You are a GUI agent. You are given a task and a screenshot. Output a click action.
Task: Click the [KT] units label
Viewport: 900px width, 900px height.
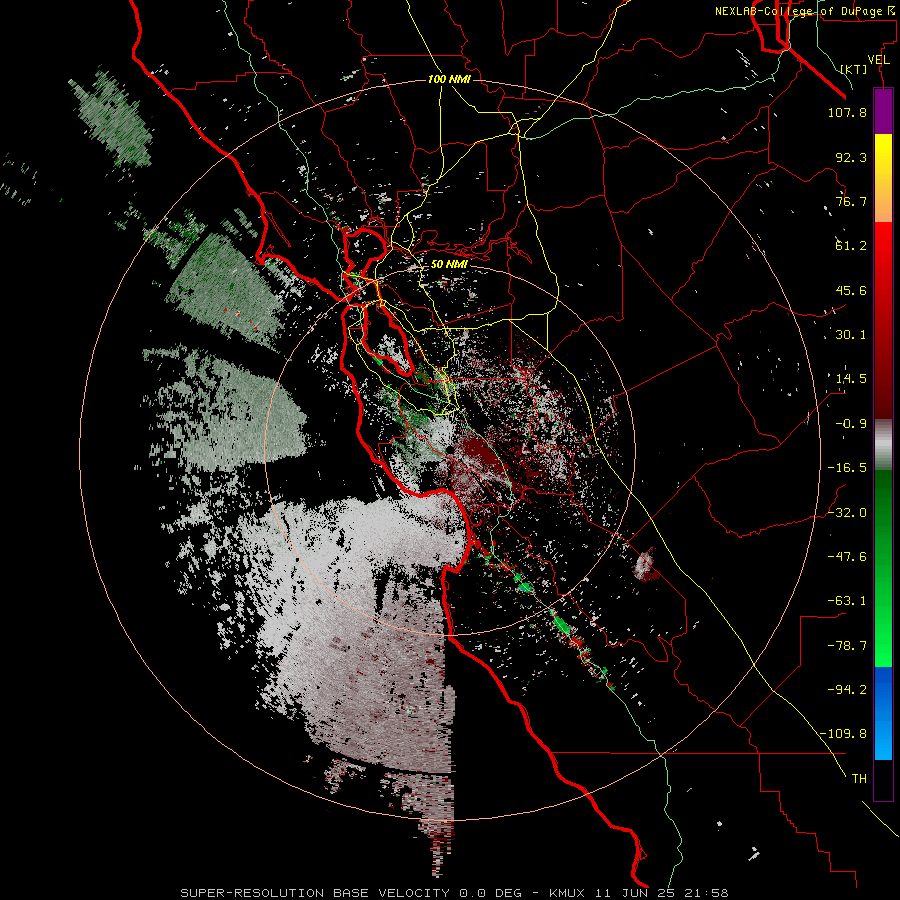point(854,69)
